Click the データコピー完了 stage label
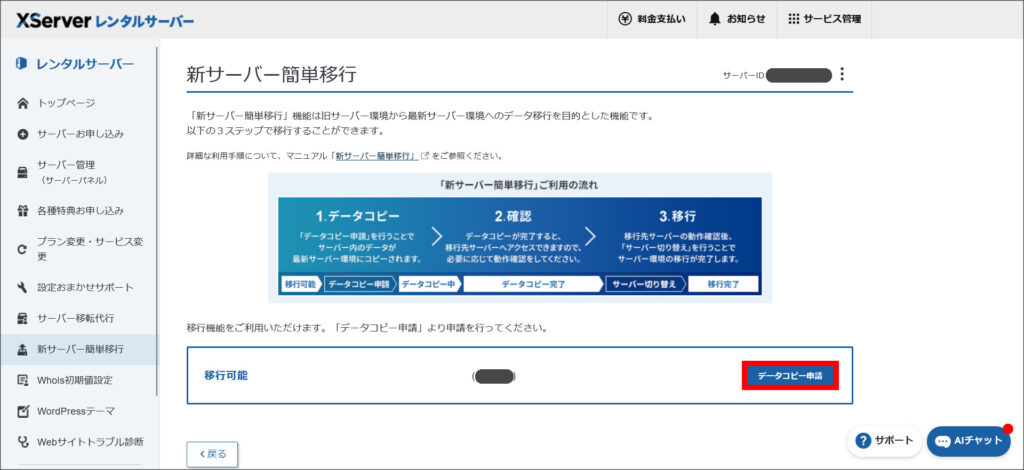This screenshot has width=1024, height=470. click(x=533, y=284)
